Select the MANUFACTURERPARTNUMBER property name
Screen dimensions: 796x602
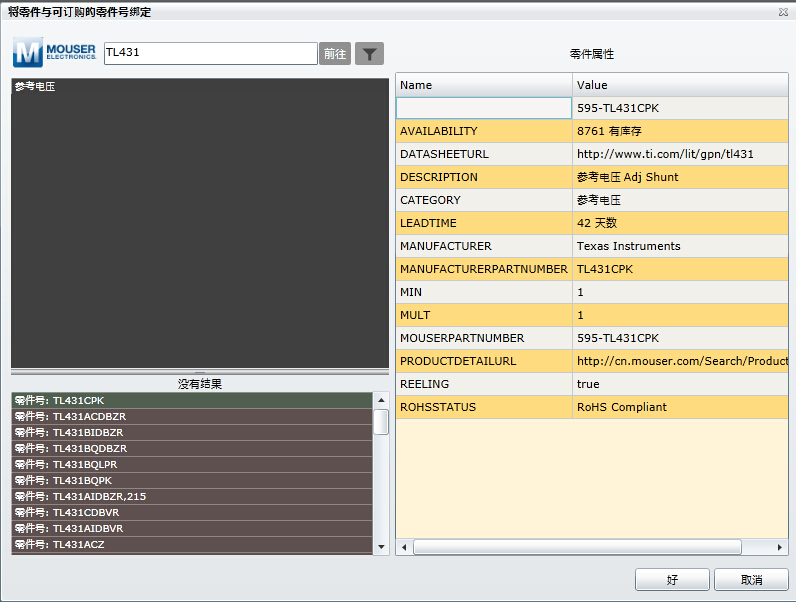pos(484,269)
